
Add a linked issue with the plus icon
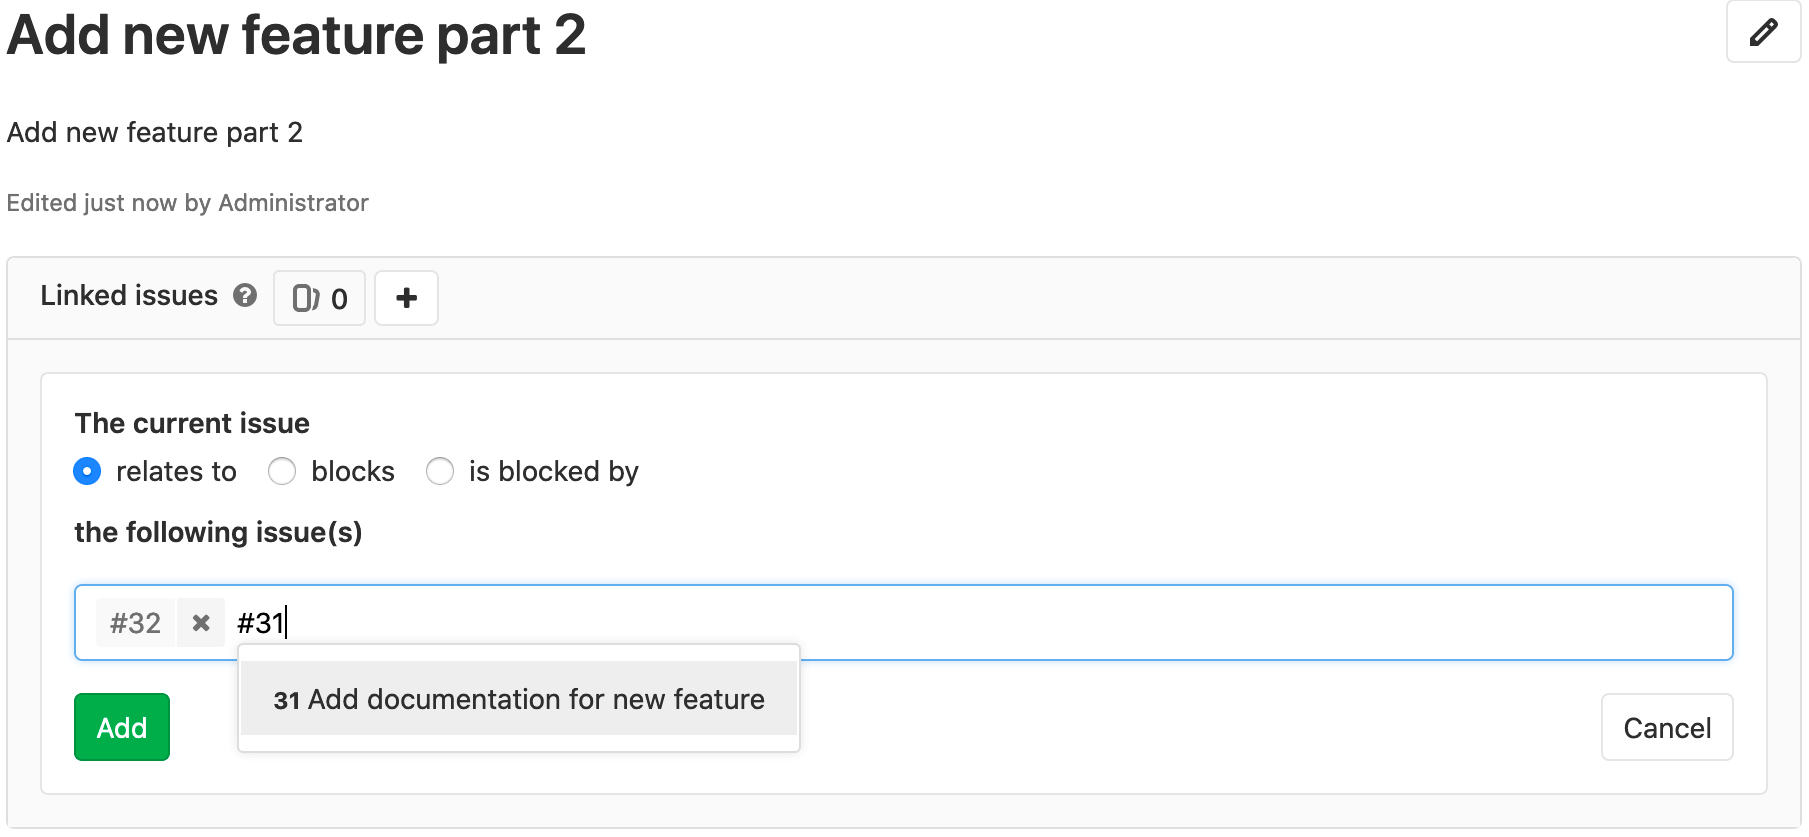[406, 297]
